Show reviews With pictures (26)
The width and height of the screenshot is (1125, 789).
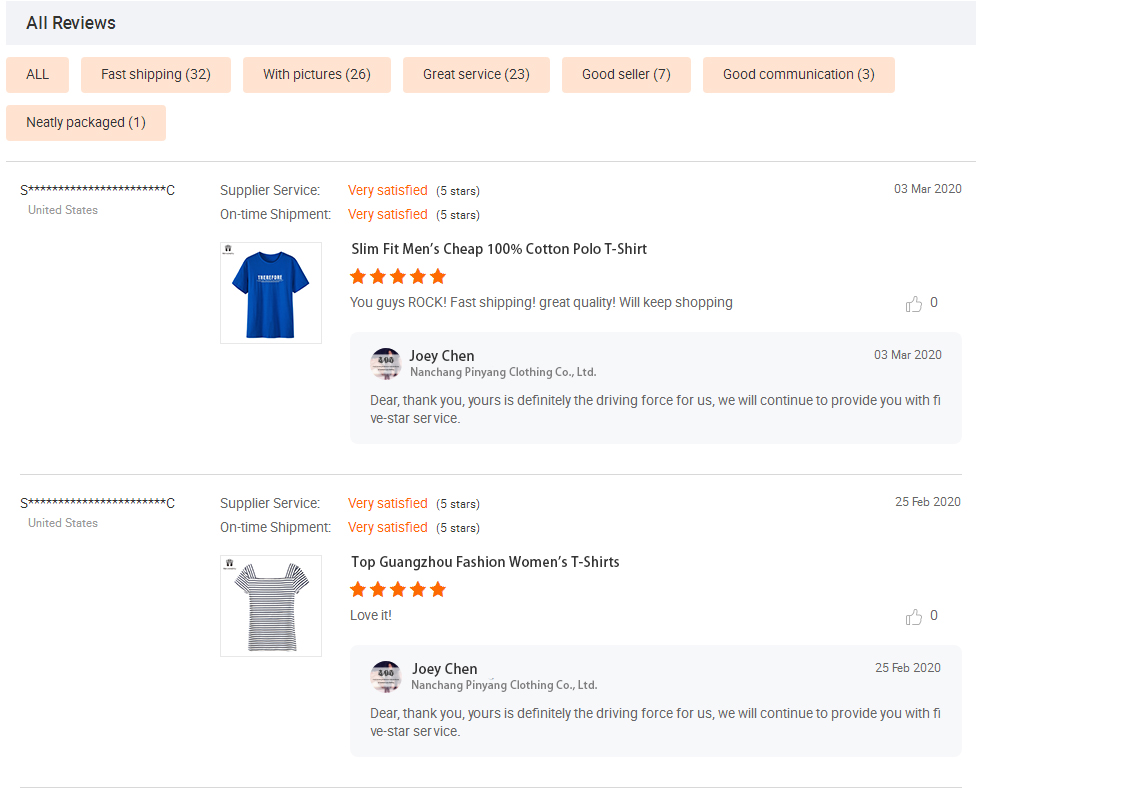[x=316, y=75]
